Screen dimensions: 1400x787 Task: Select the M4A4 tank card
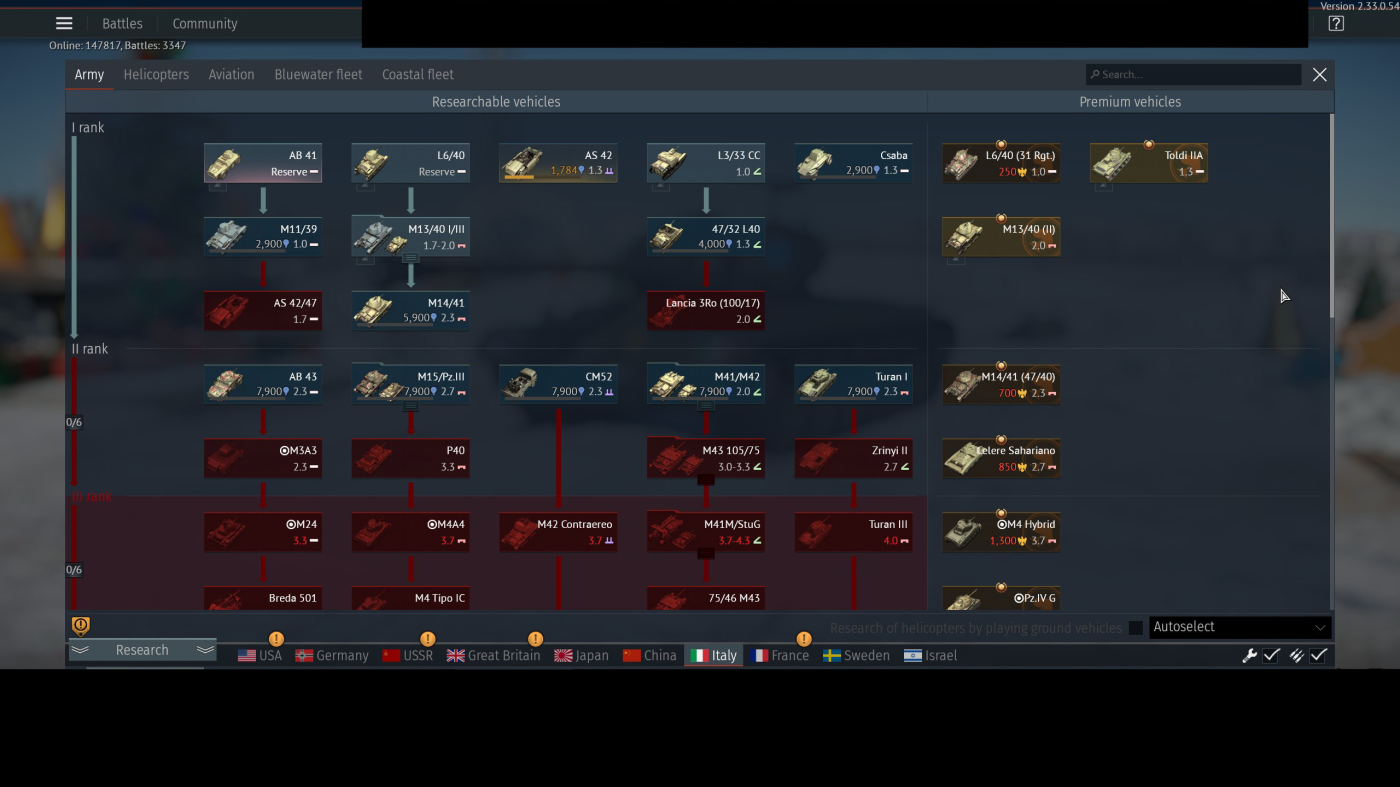tap(410, 532)
